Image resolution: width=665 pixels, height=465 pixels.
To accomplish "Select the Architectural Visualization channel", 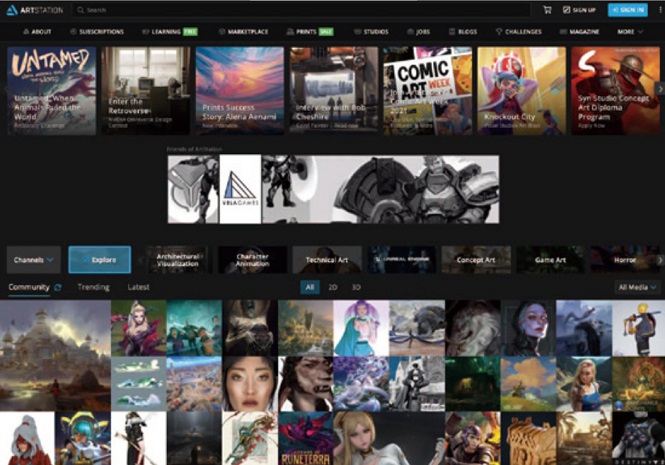I will coord(178,260).
